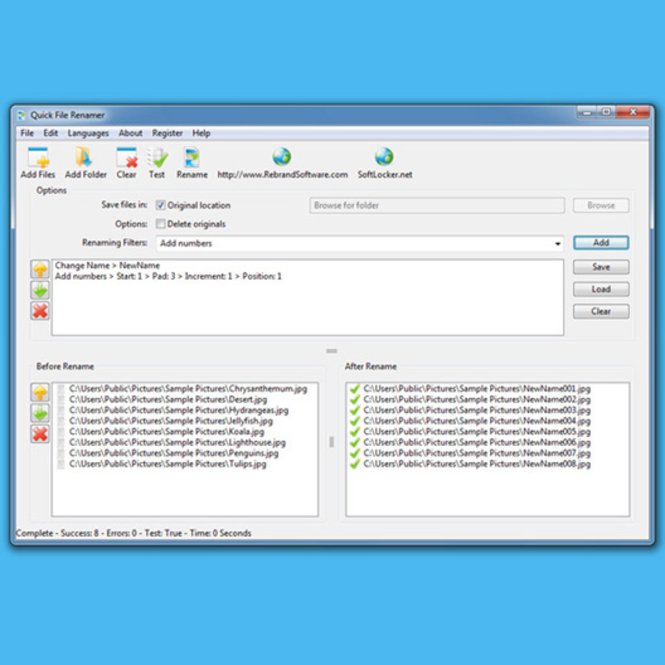Move selected filter up with yellow arrow
Viewport: 665px width, 665px height.
pos(40,269)
